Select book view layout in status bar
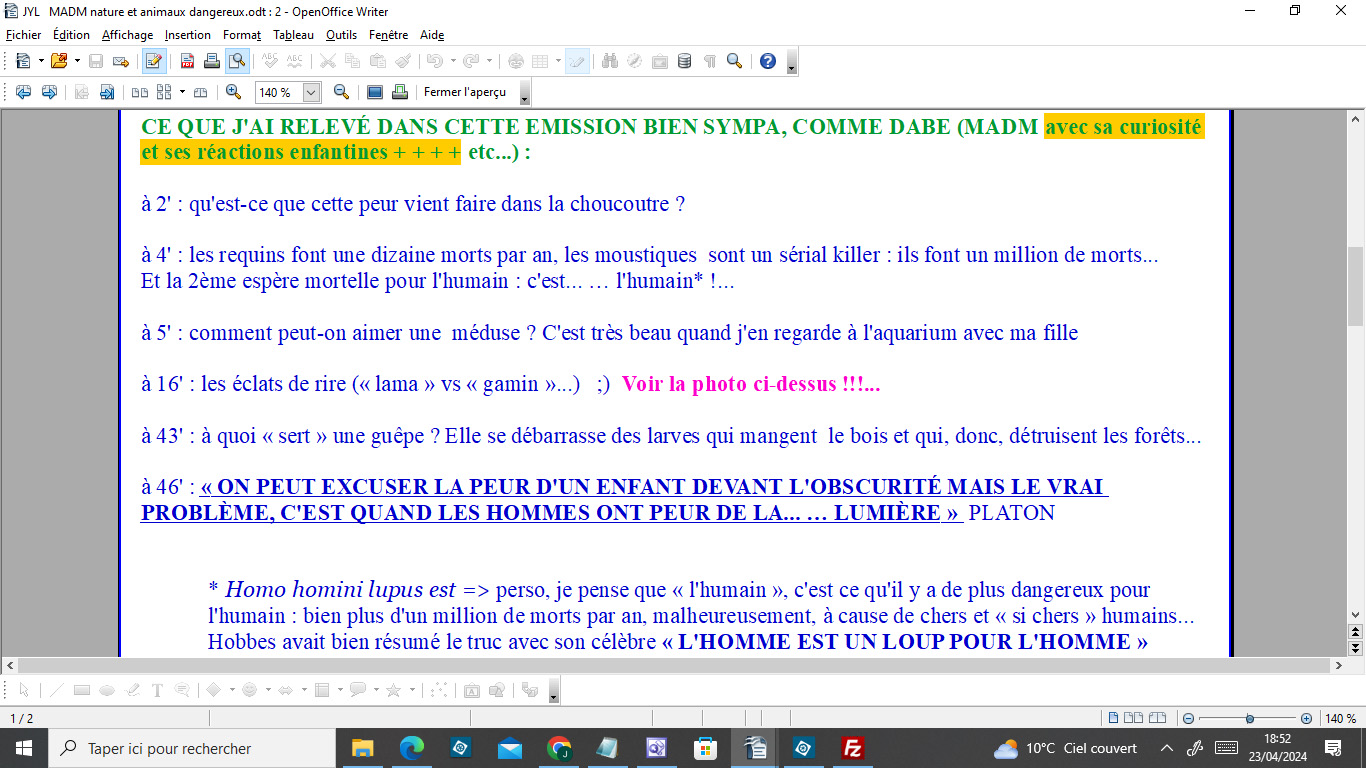Viewport: 1366px width, 768px height. tap(1157, 718)
